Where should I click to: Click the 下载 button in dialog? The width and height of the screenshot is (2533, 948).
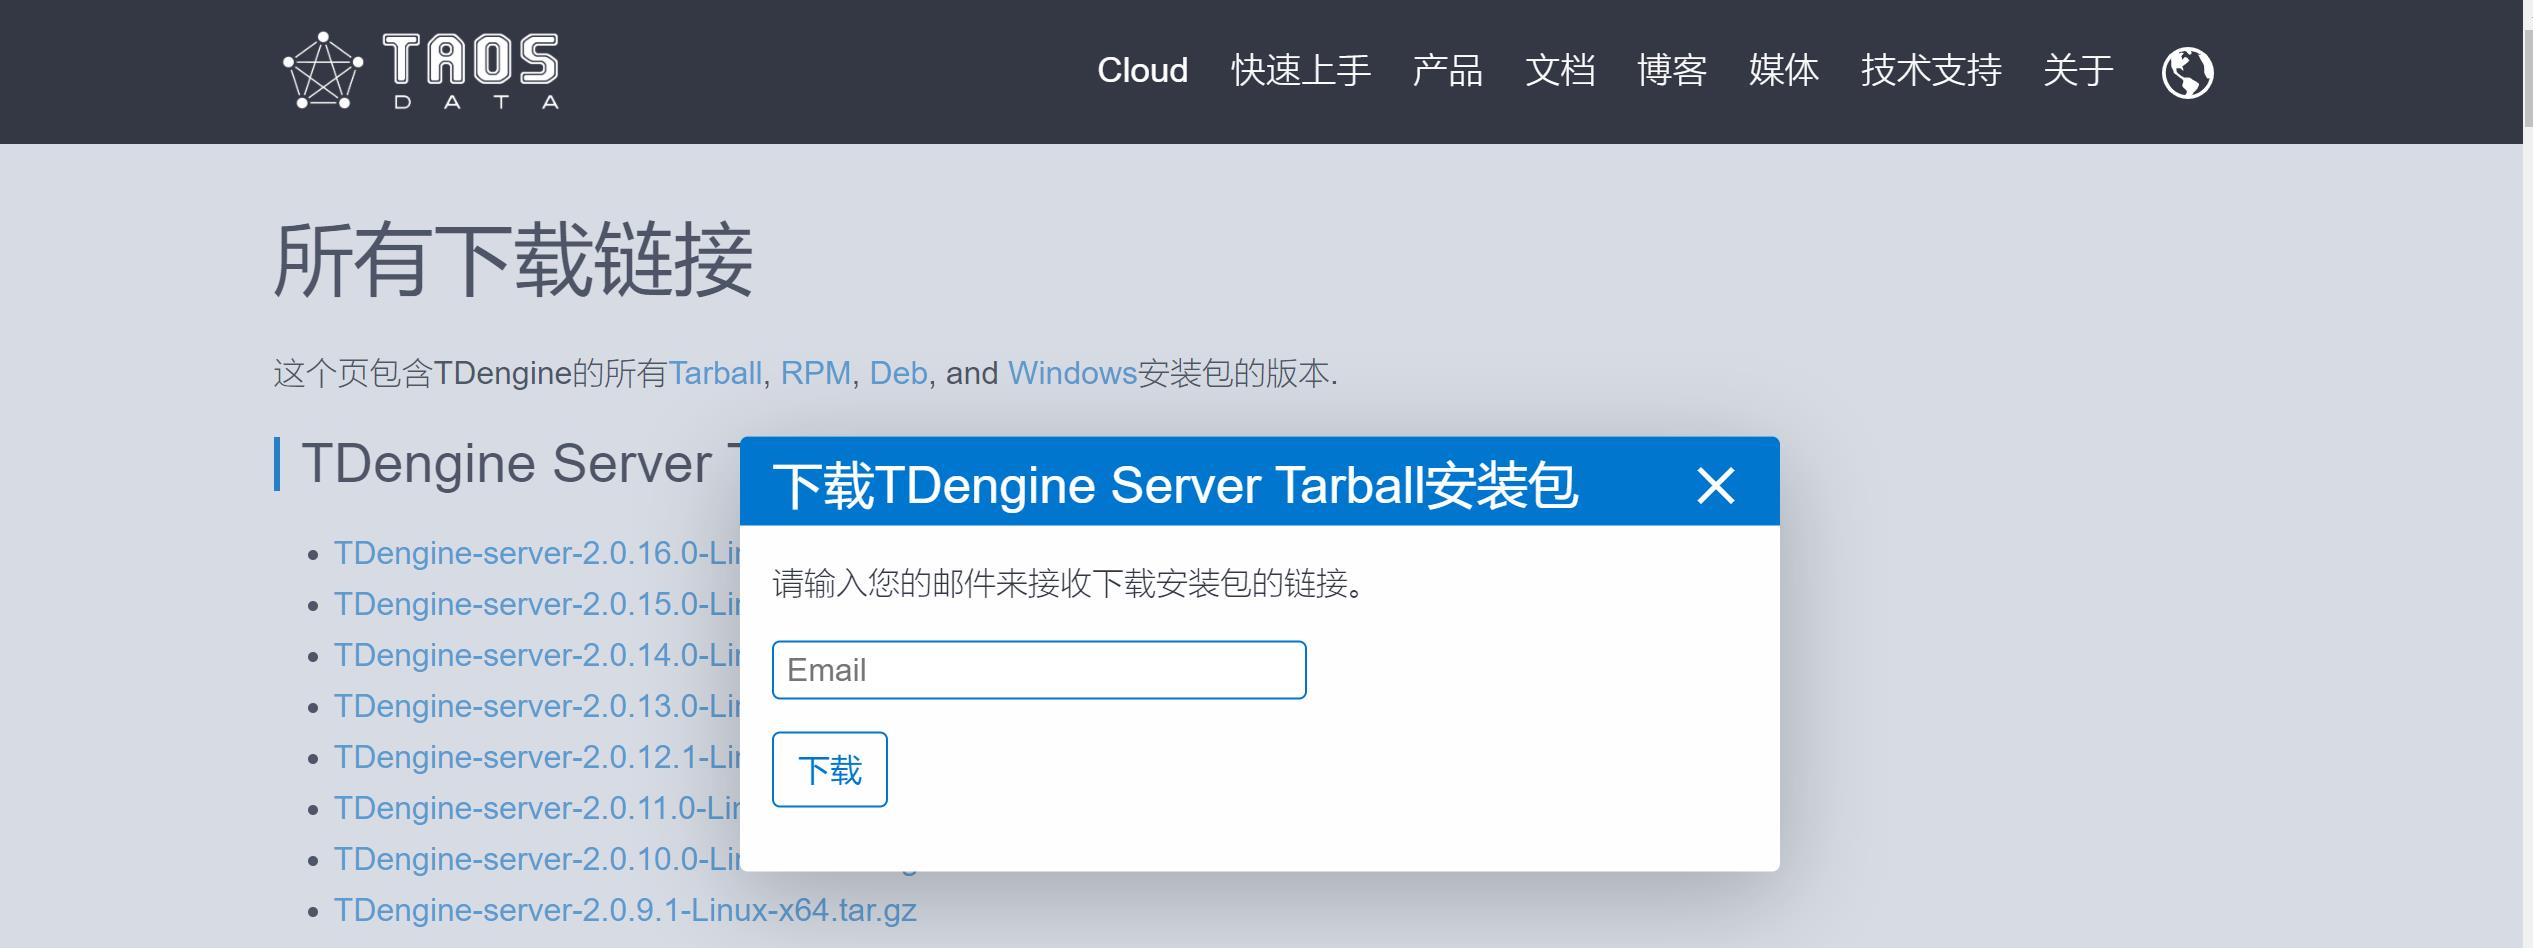[829, 770]
